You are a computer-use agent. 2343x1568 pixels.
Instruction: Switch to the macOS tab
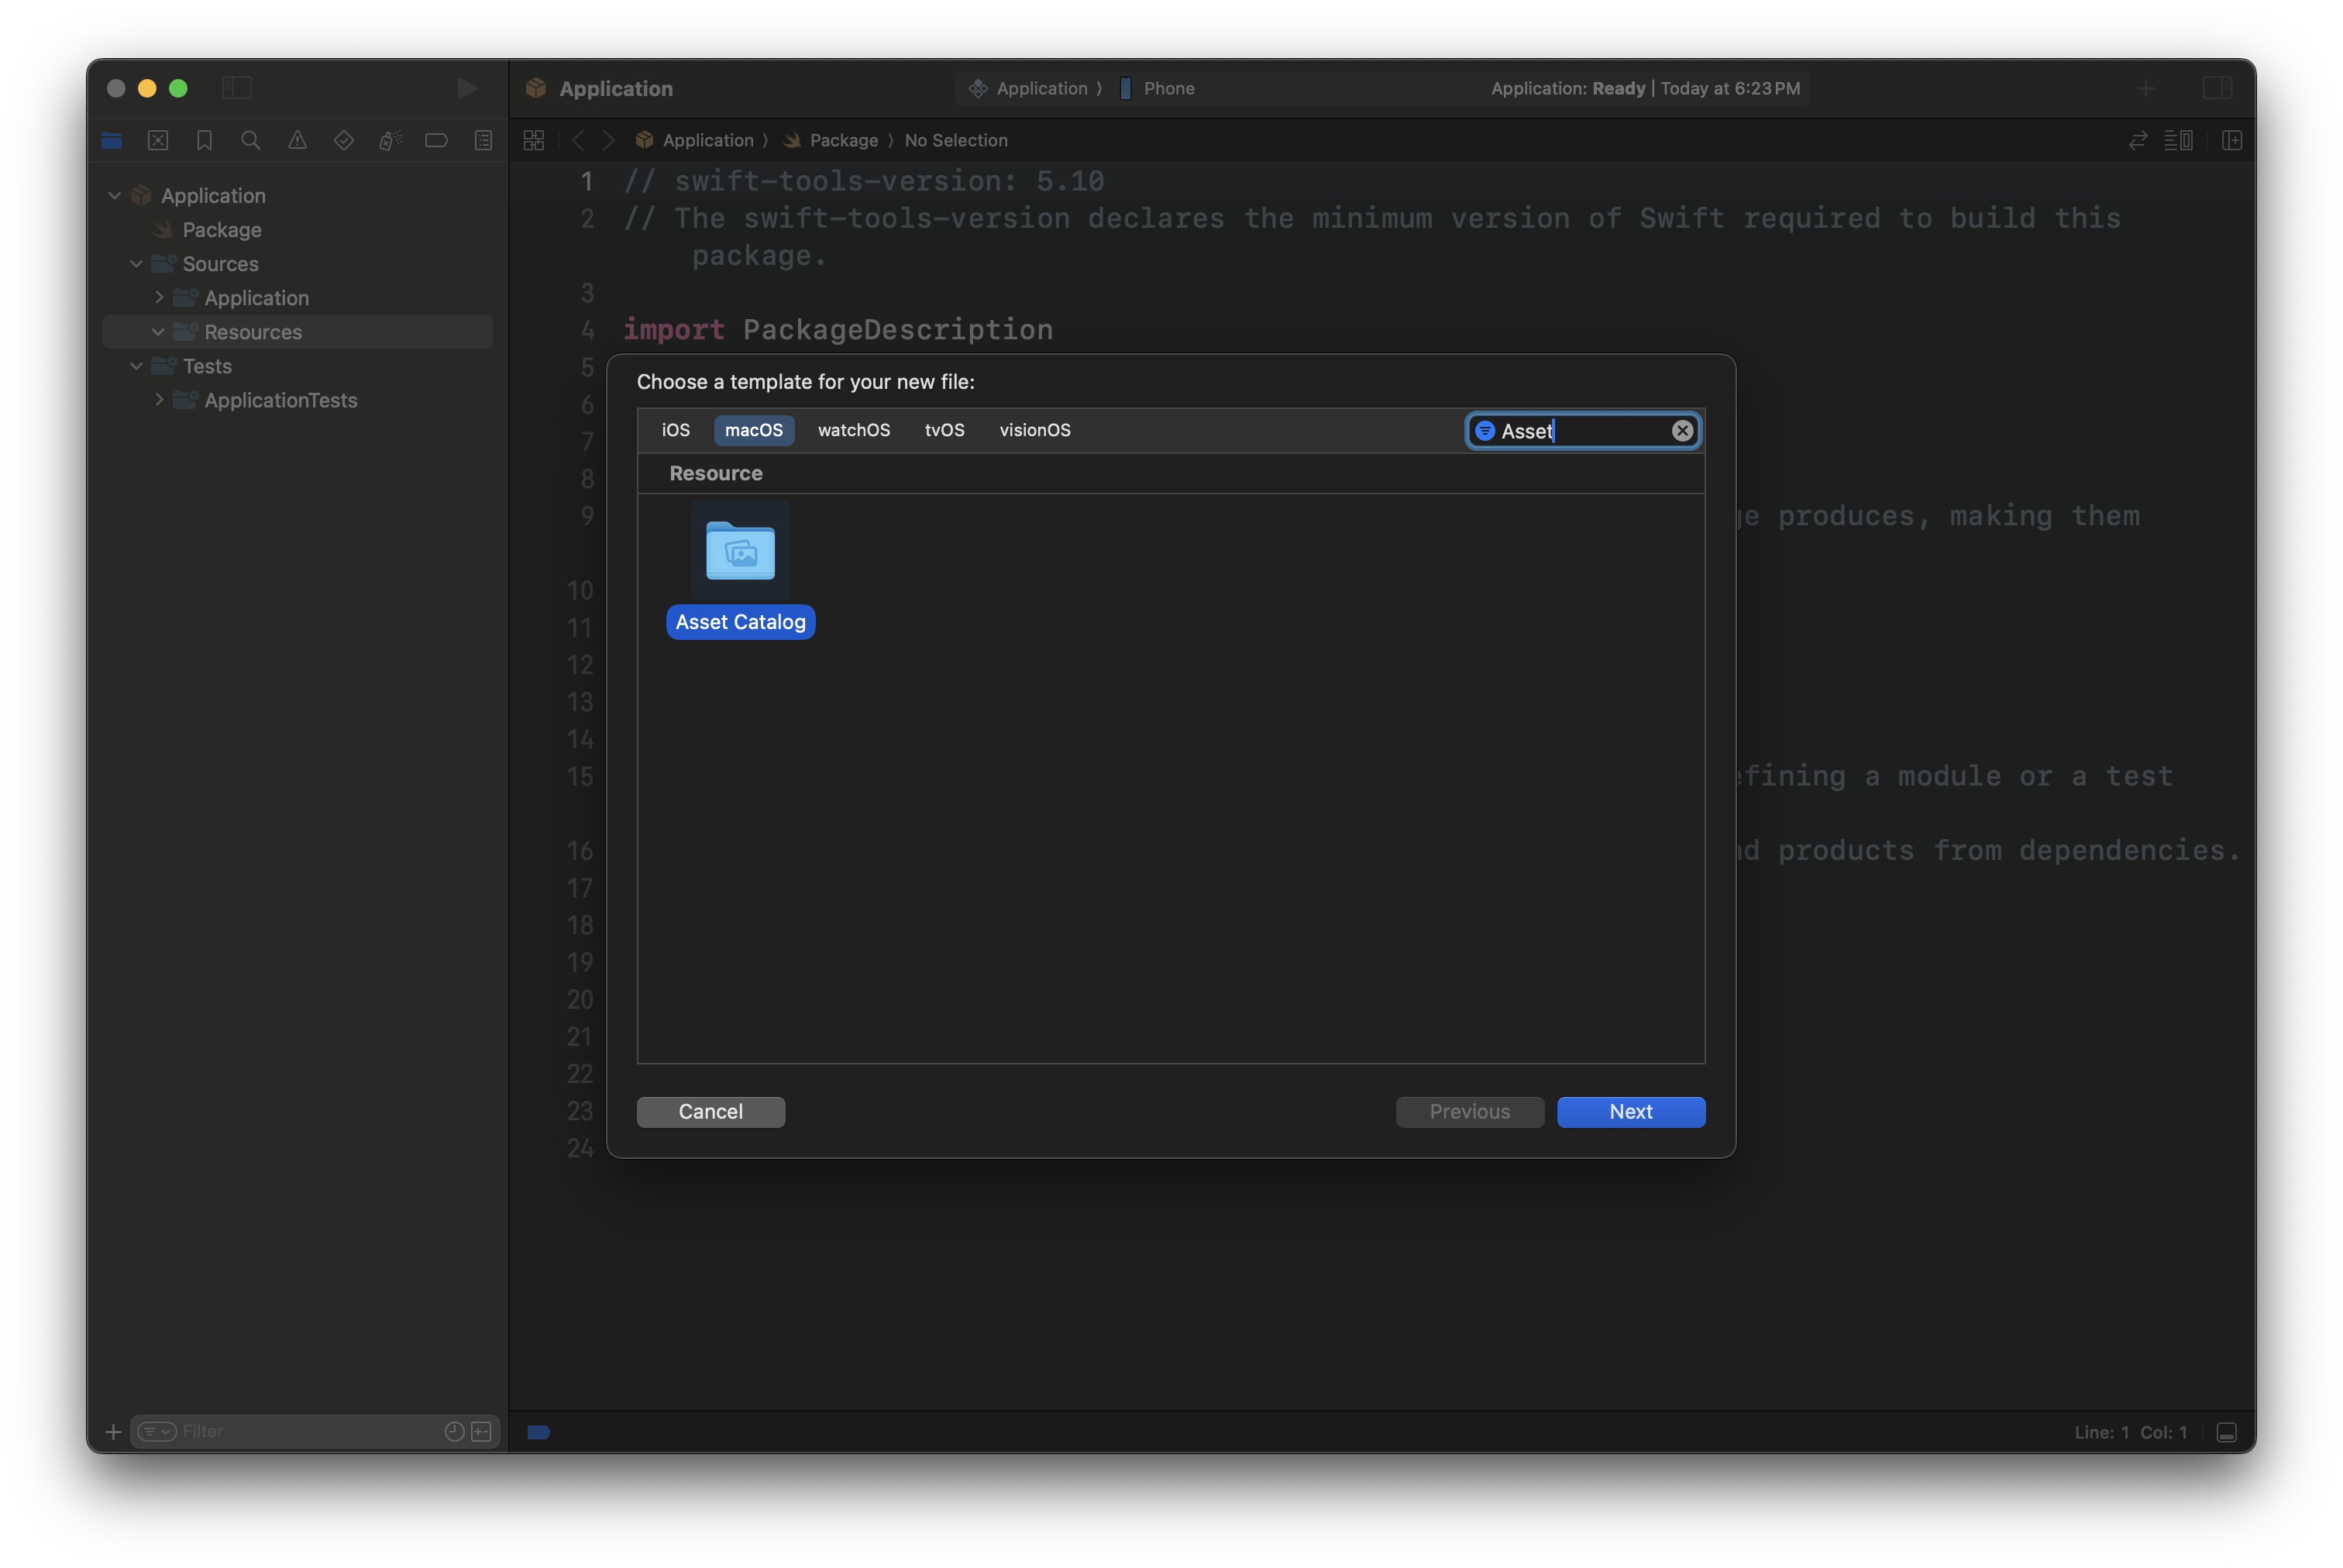click(x=754, y=430)
